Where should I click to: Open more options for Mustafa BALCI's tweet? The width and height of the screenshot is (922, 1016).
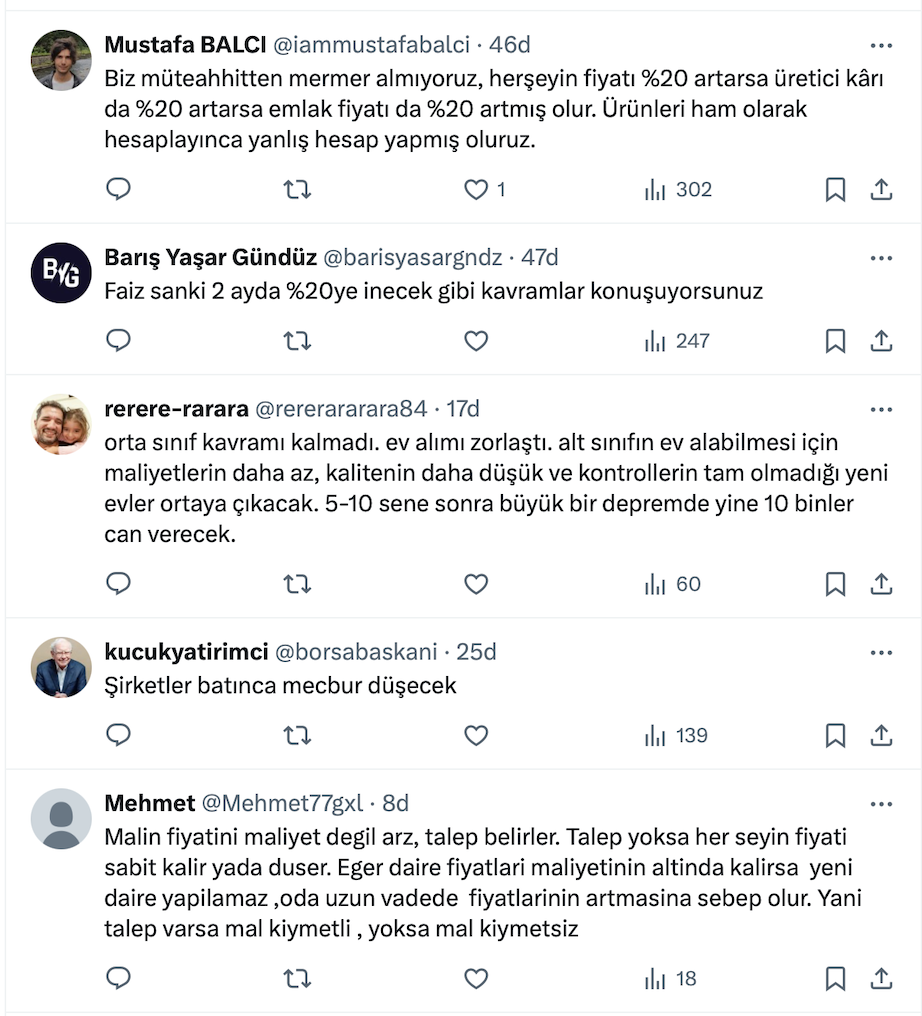point(881,45)
